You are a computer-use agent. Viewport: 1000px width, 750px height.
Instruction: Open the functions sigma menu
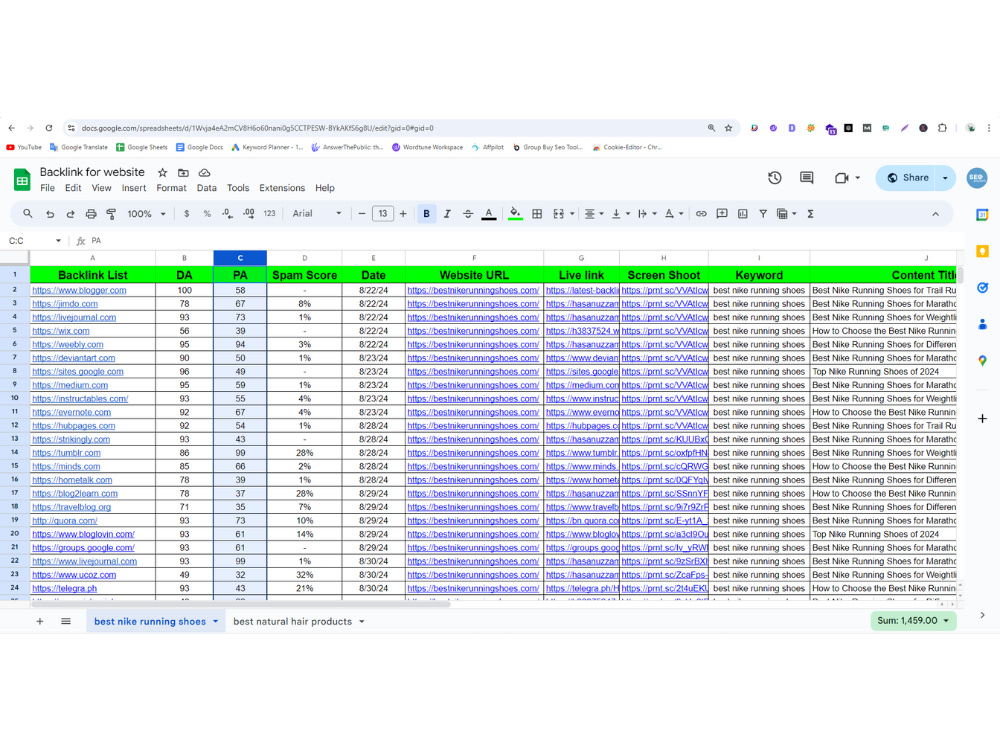[810, 214]
